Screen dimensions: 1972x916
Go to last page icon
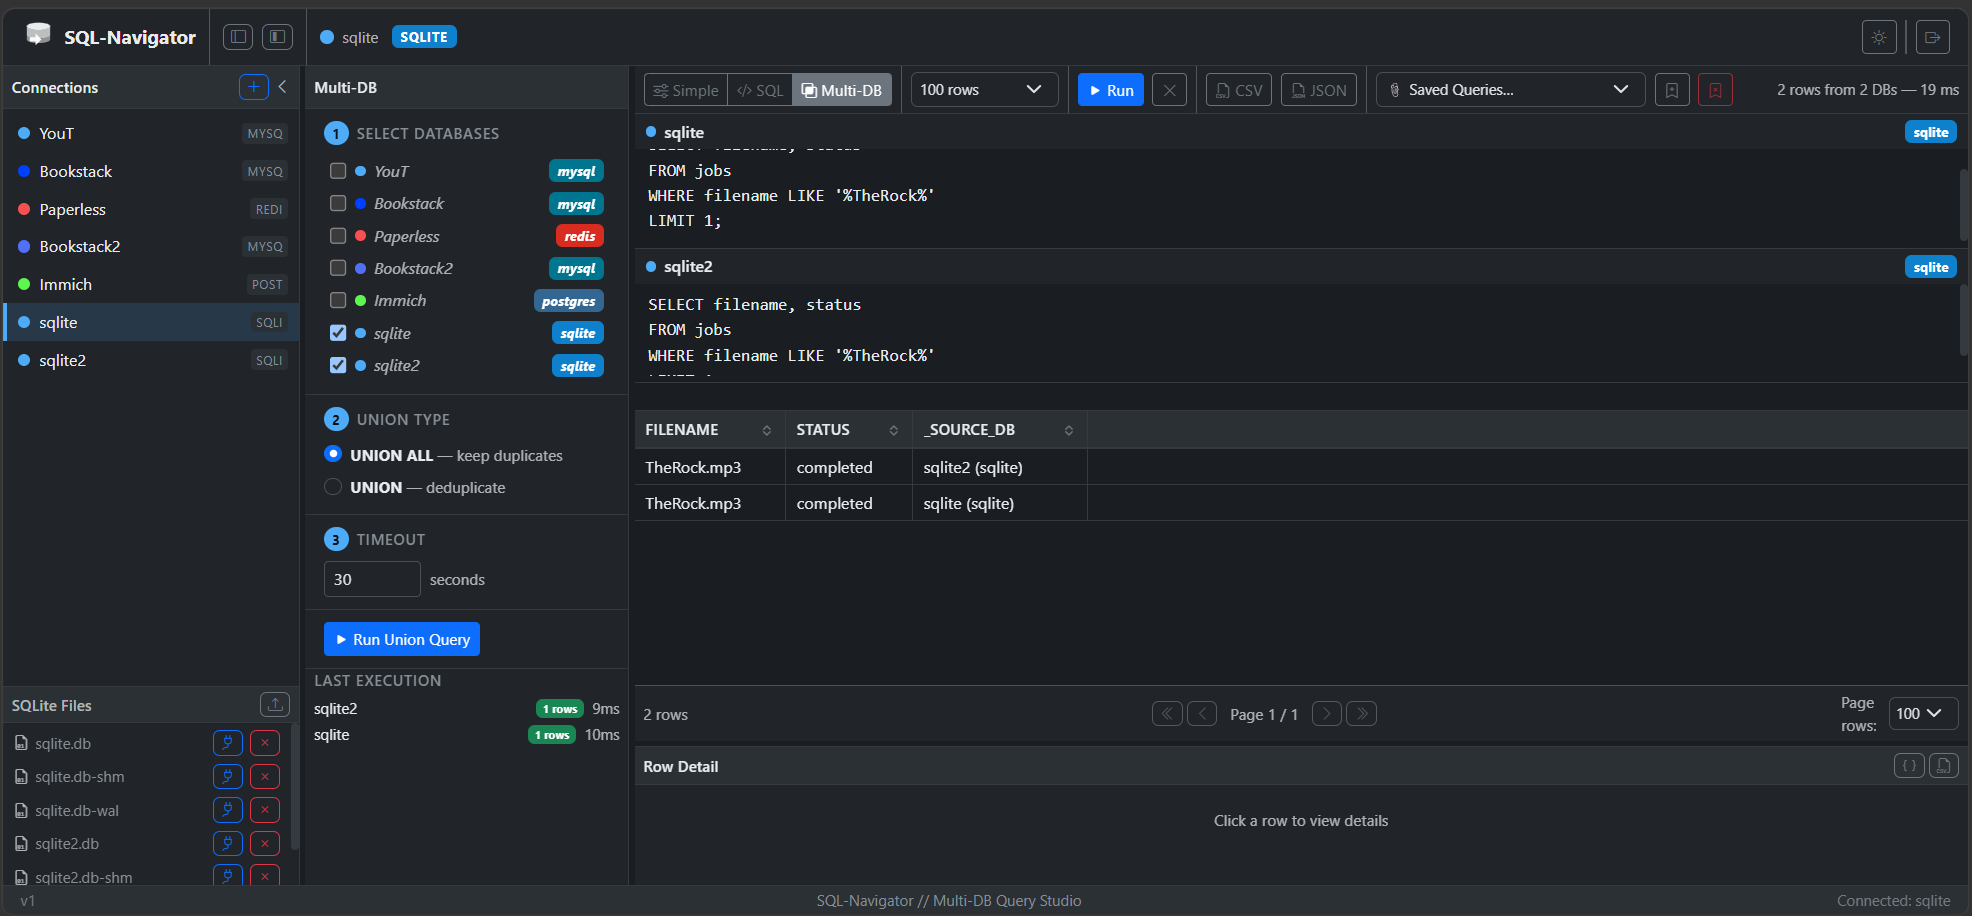tap(1362, 714)
